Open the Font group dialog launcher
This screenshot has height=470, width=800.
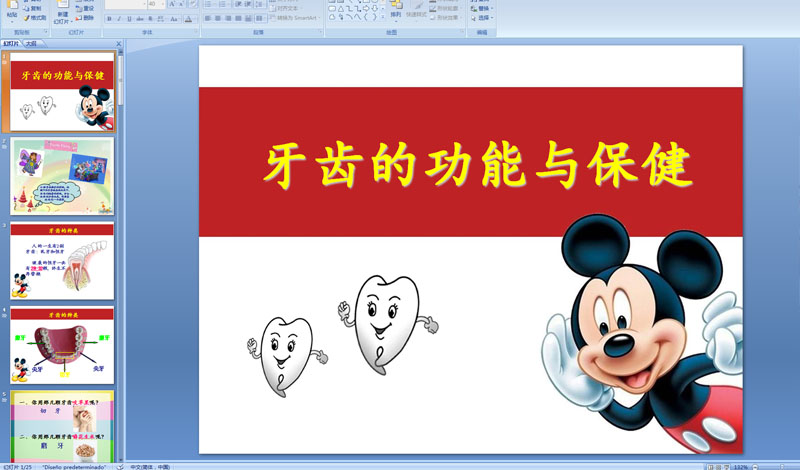tap(196, 32)
